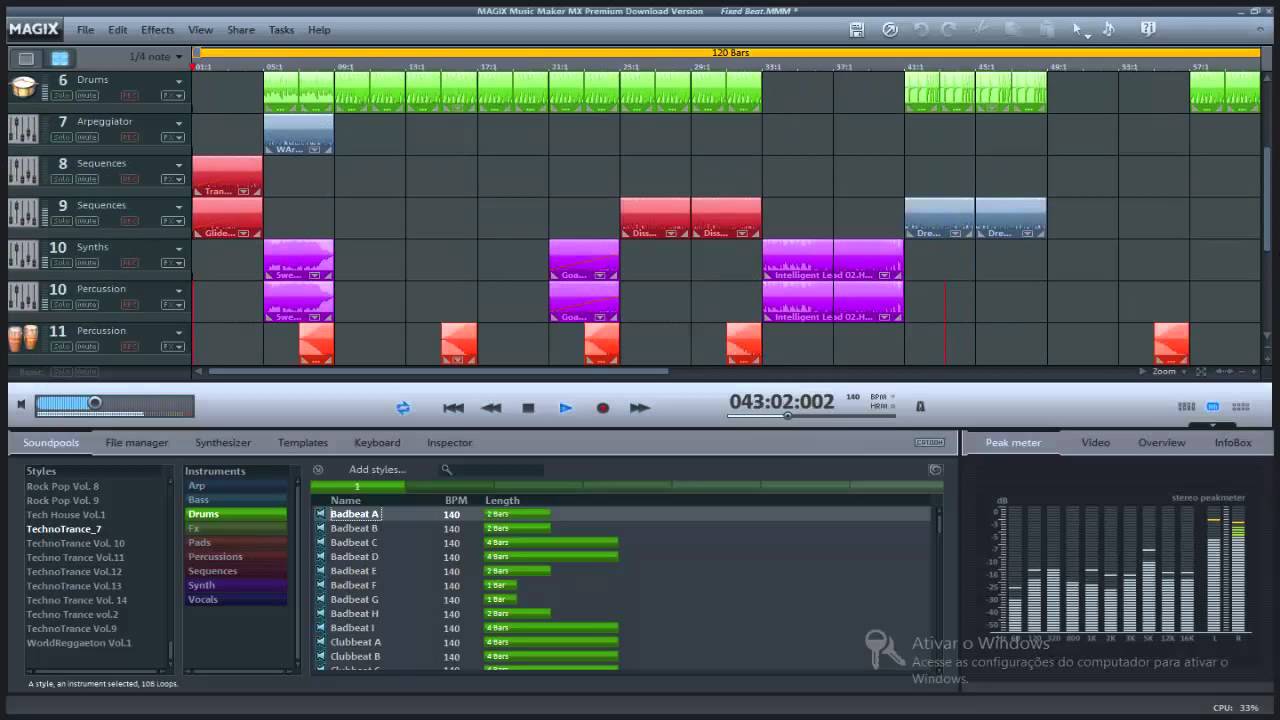
Task: Open the Drums track name dropdown
Action: coord(179,81)
